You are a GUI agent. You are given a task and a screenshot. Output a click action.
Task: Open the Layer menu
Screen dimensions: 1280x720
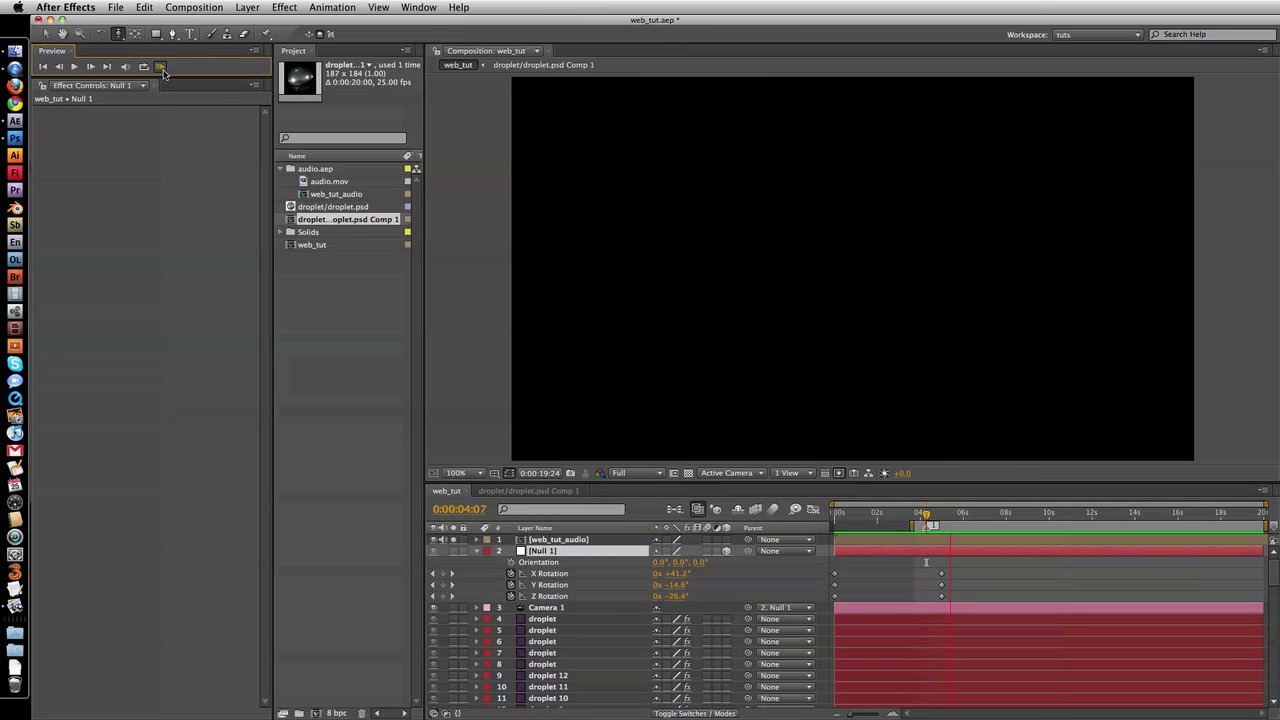(247, 7)
